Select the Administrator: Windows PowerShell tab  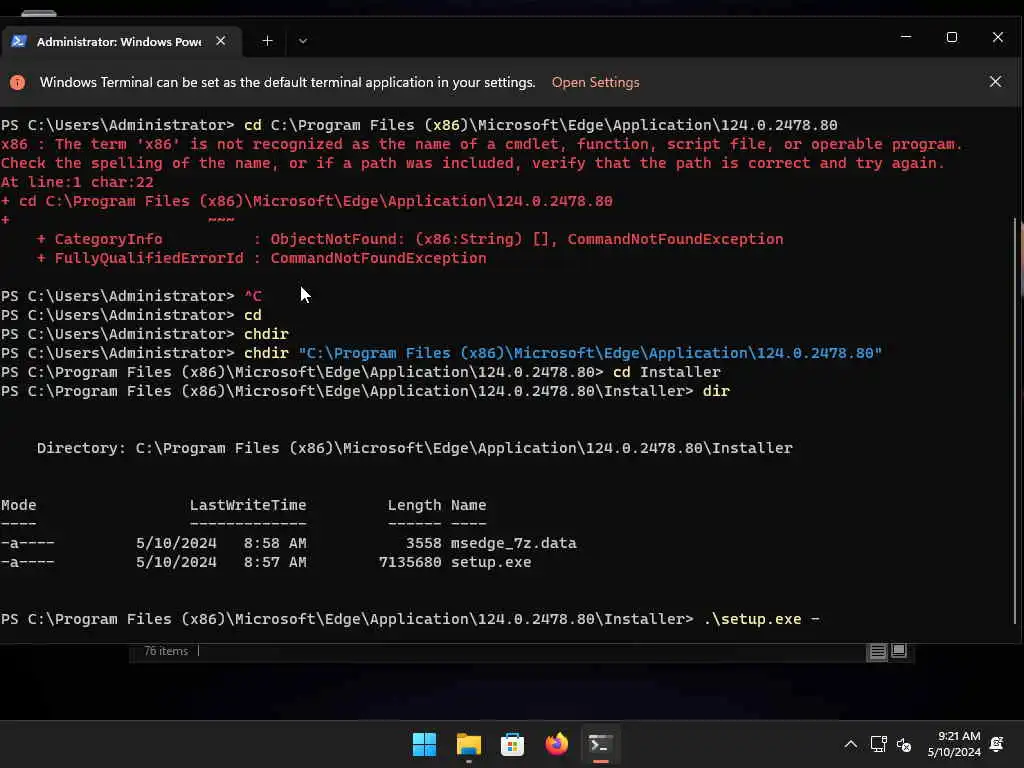121,41
